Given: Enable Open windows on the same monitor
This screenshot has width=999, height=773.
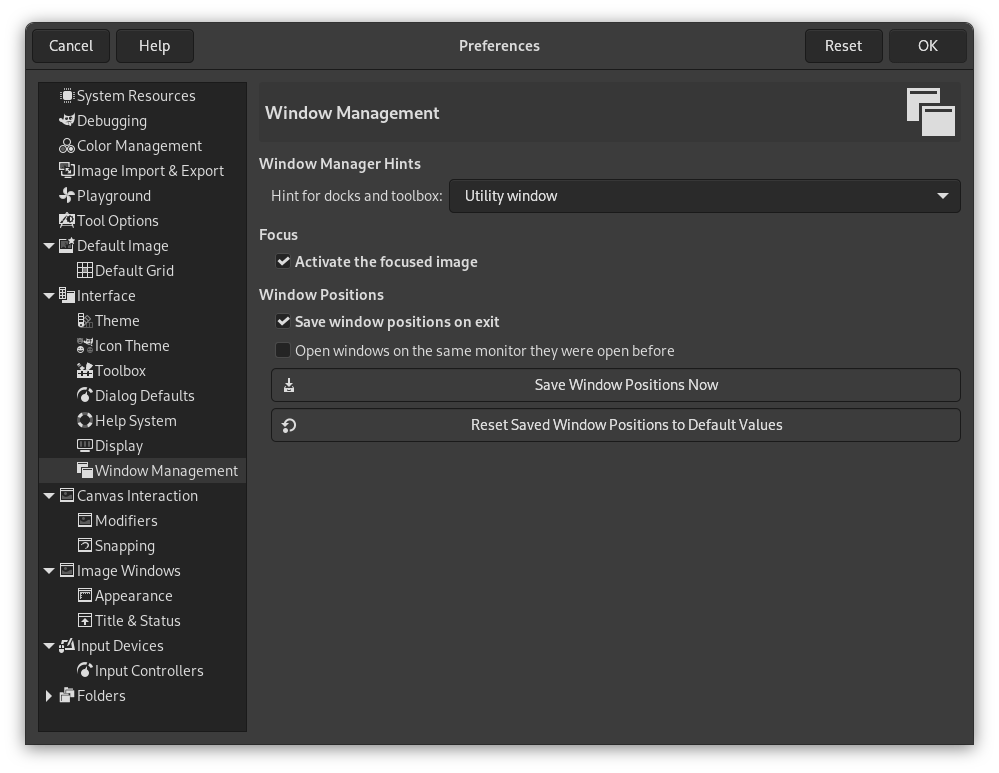Looking at the screenshot, I should click(283, 350).
